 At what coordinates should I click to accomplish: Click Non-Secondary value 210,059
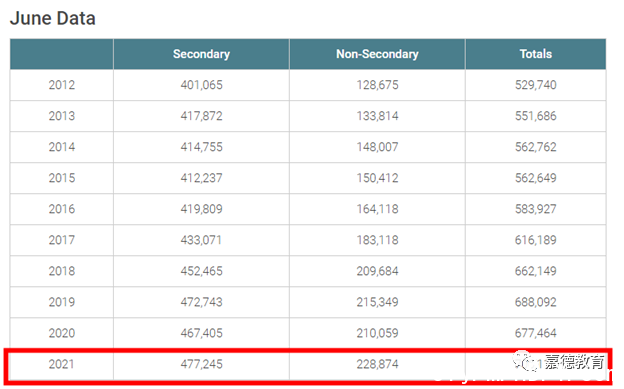click(377, 333)
